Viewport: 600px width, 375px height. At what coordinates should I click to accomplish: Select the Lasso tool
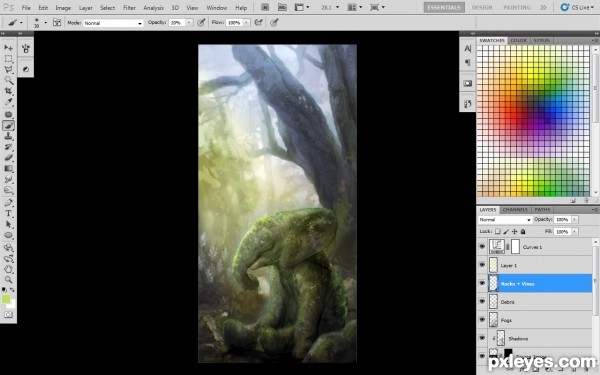[8, 69]
